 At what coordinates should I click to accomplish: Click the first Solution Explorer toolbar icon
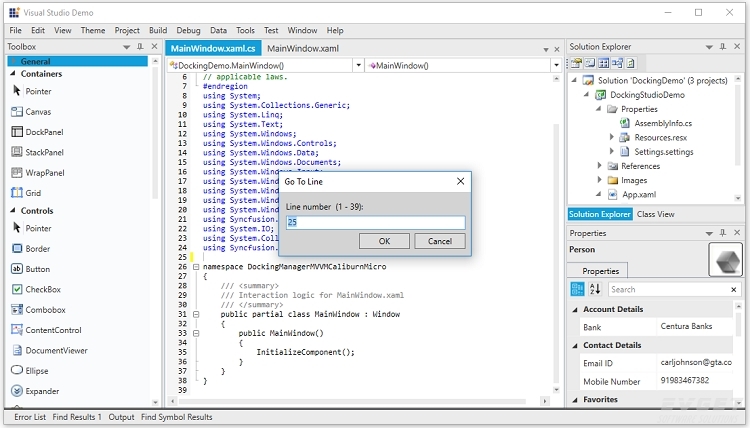(577, 63)
